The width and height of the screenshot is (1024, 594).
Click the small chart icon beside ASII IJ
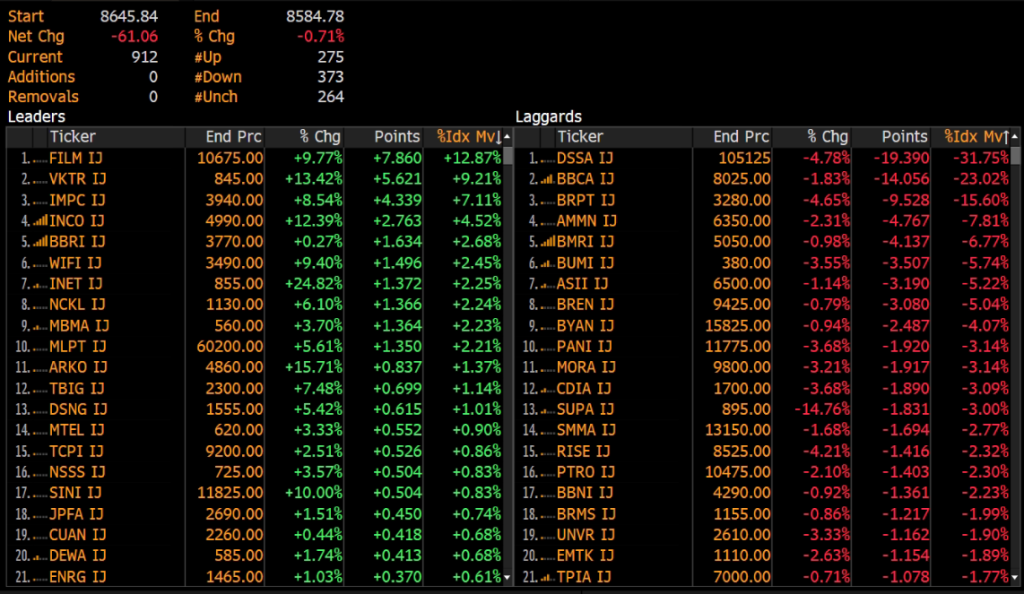546,284
